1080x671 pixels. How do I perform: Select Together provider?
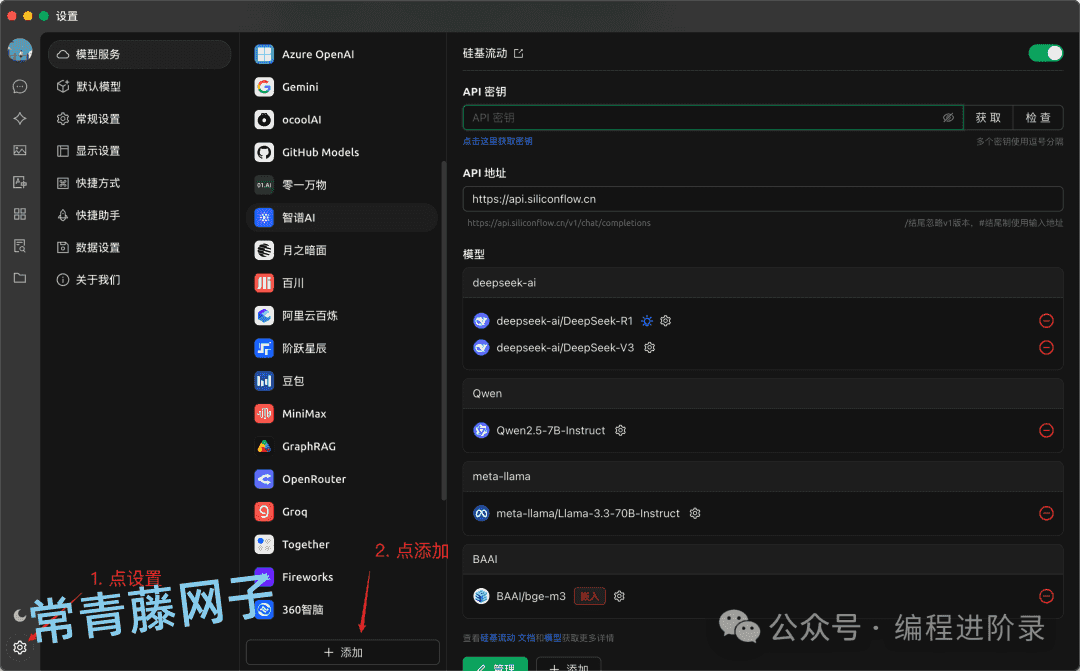click(342, 544)
